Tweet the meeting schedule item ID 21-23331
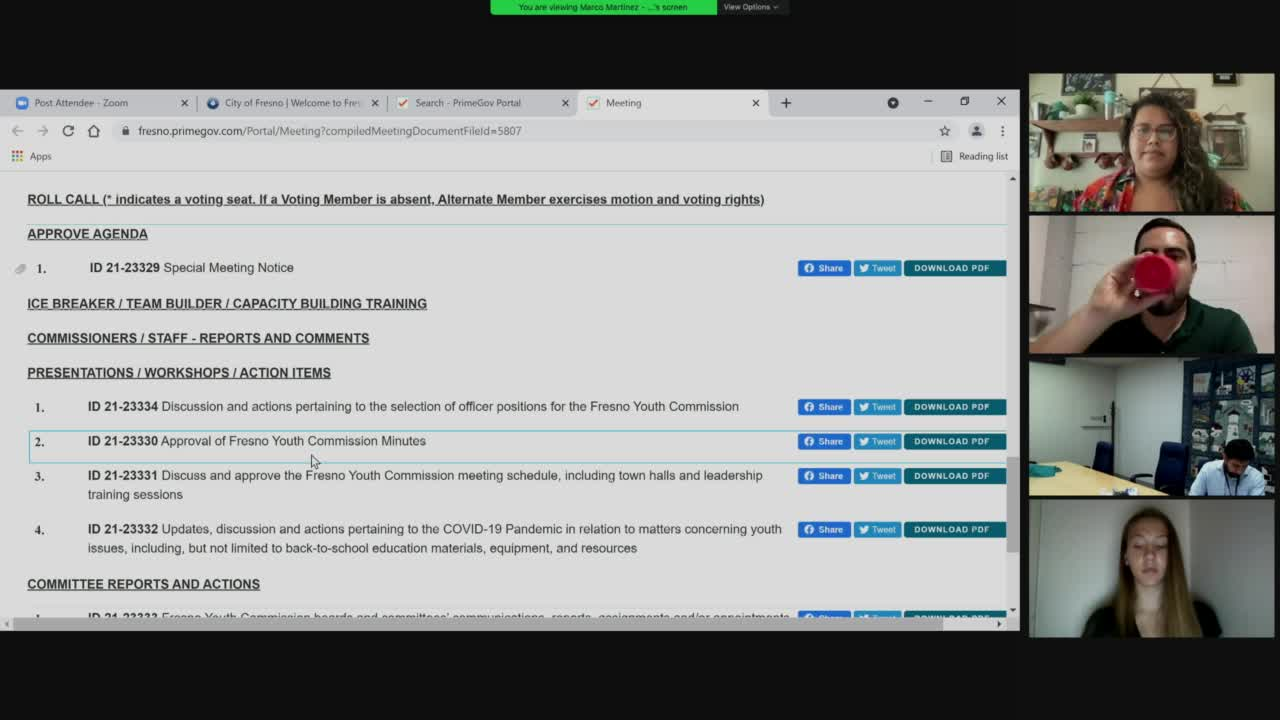 (x=877, y=476)
